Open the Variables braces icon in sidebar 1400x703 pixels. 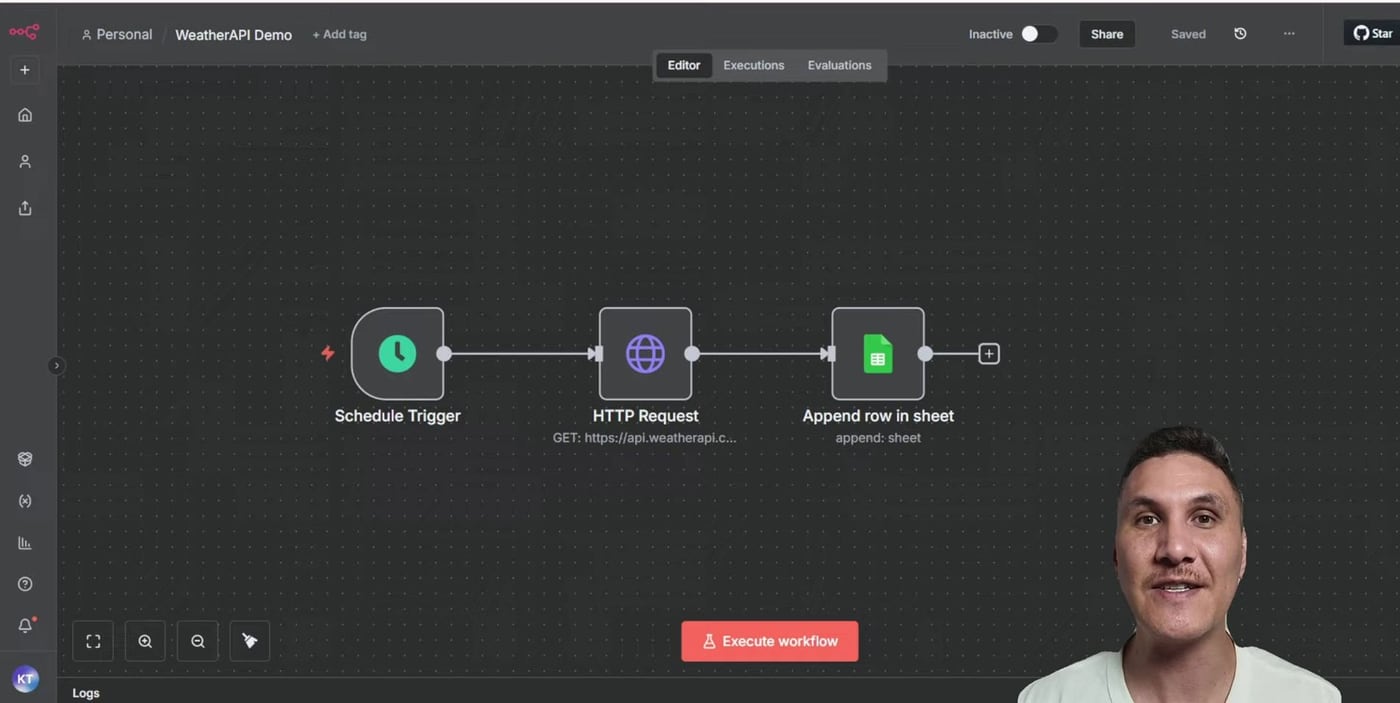tap(25, 501)
